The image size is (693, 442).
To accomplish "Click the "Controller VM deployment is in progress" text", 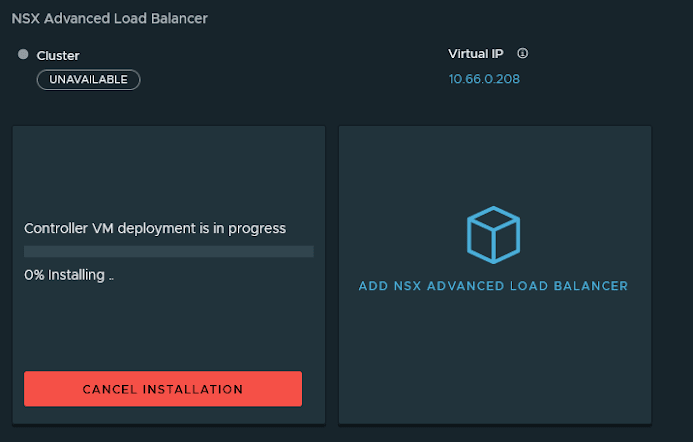I will point(155,229).
